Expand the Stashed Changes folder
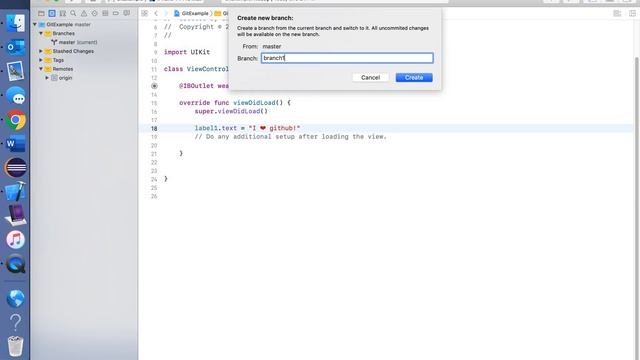The height and width of the screenshot is (360, 640). point(41,51)
